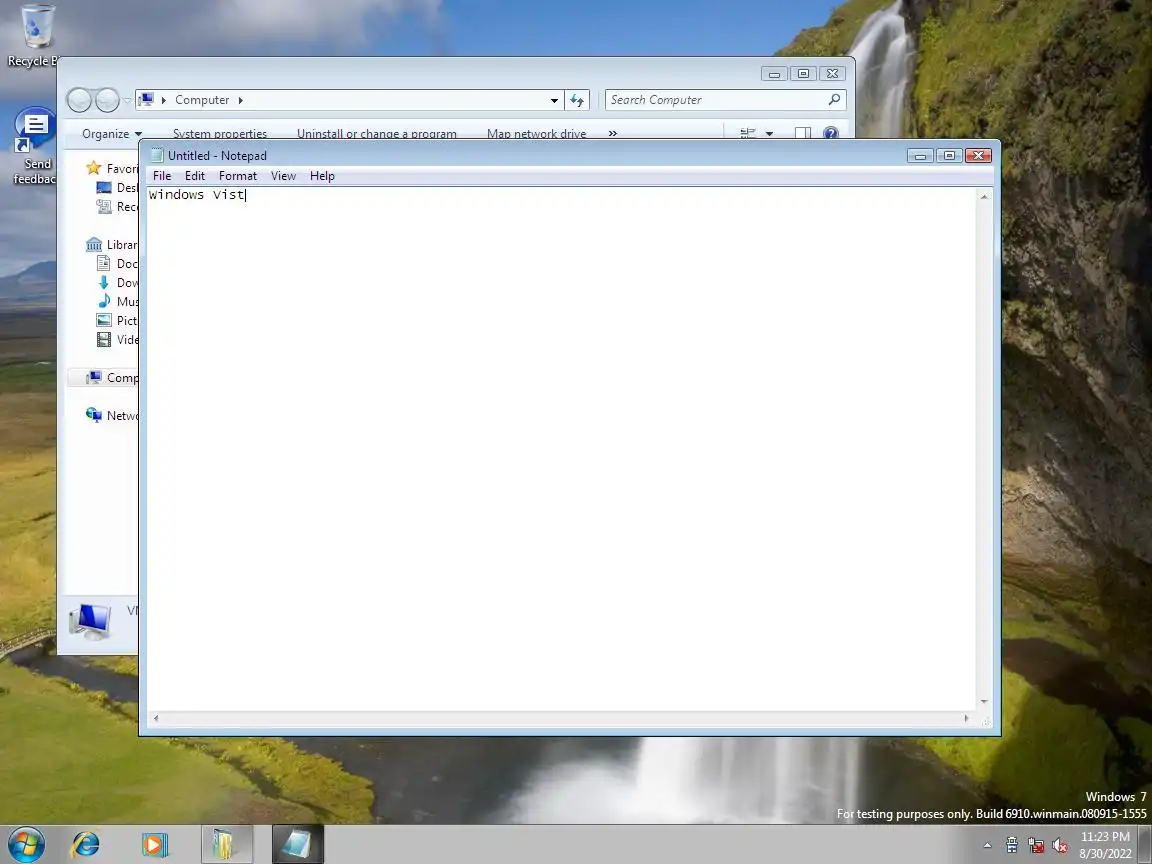Click the muted volume tray icon
Viewport: 1152px width, 864px height.
click(x=1059, y=846)
